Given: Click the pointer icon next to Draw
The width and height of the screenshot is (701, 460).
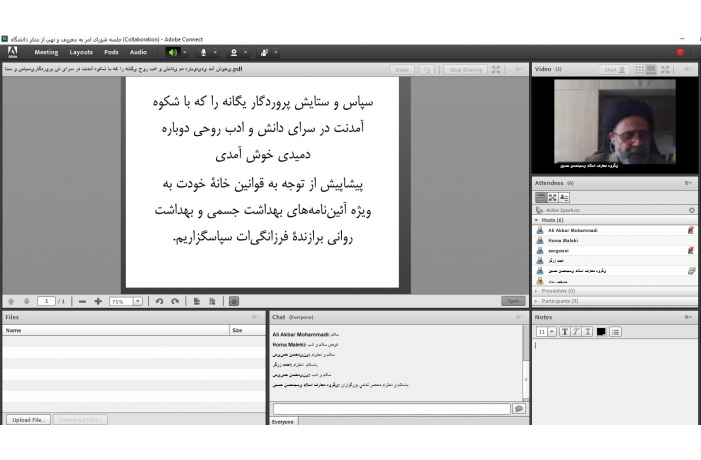Looking at the screenshot, I should (x=427, y=70).
